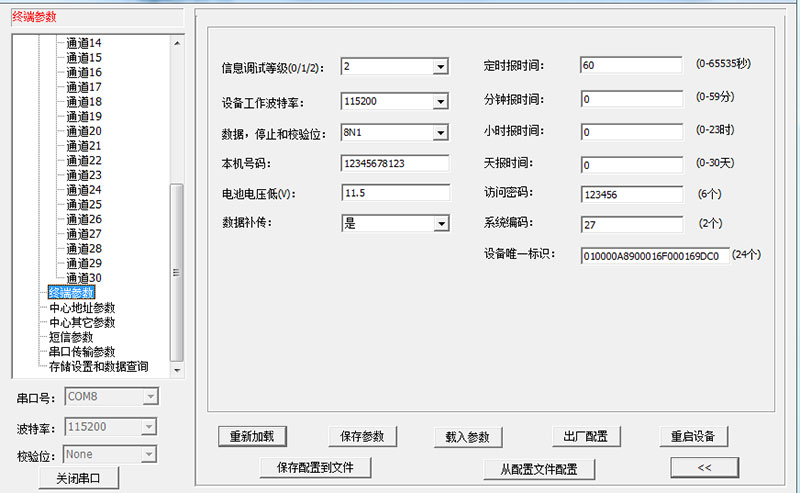The image size is (800, 493).
Task: Click the tree vertical scrollbar thumb
Action: 177,273
